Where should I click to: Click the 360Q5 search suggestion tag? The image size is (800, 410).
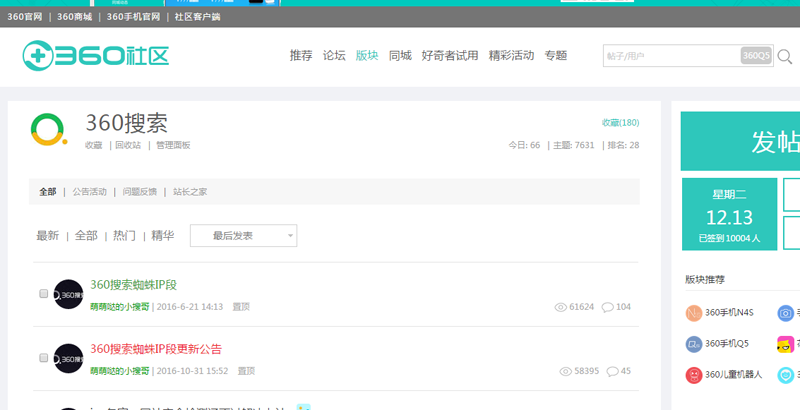[x=756, y=56]
